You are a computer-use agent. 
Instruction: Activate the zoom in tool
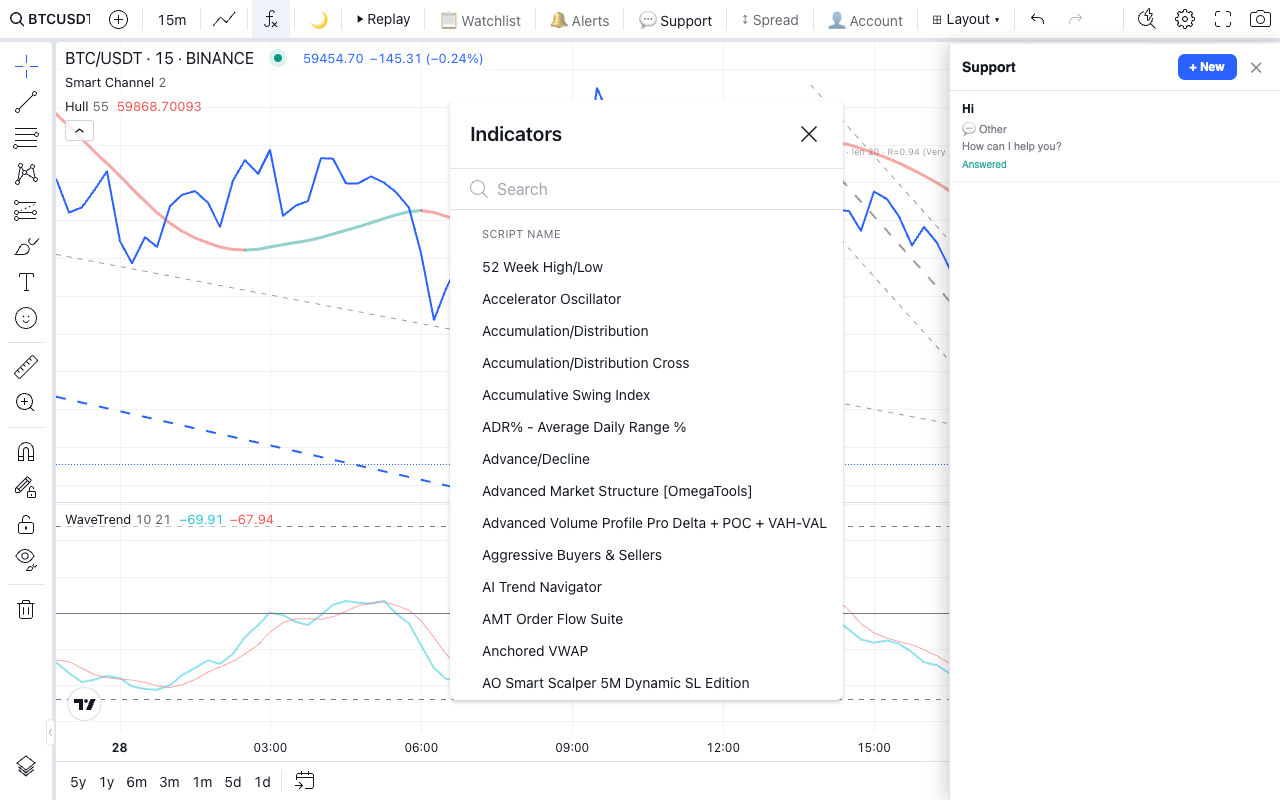pyautogui.click(x=26, y=403)
